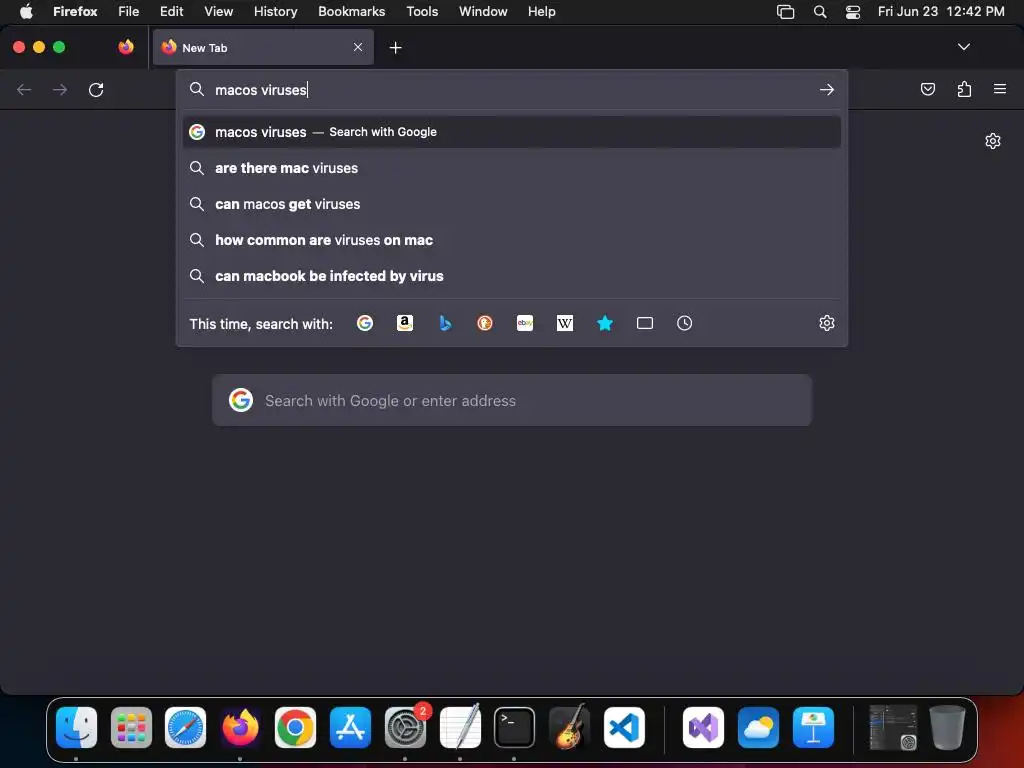Open the History menu
This screenshot has width=1024, height=768.
(x=275, y=11)
